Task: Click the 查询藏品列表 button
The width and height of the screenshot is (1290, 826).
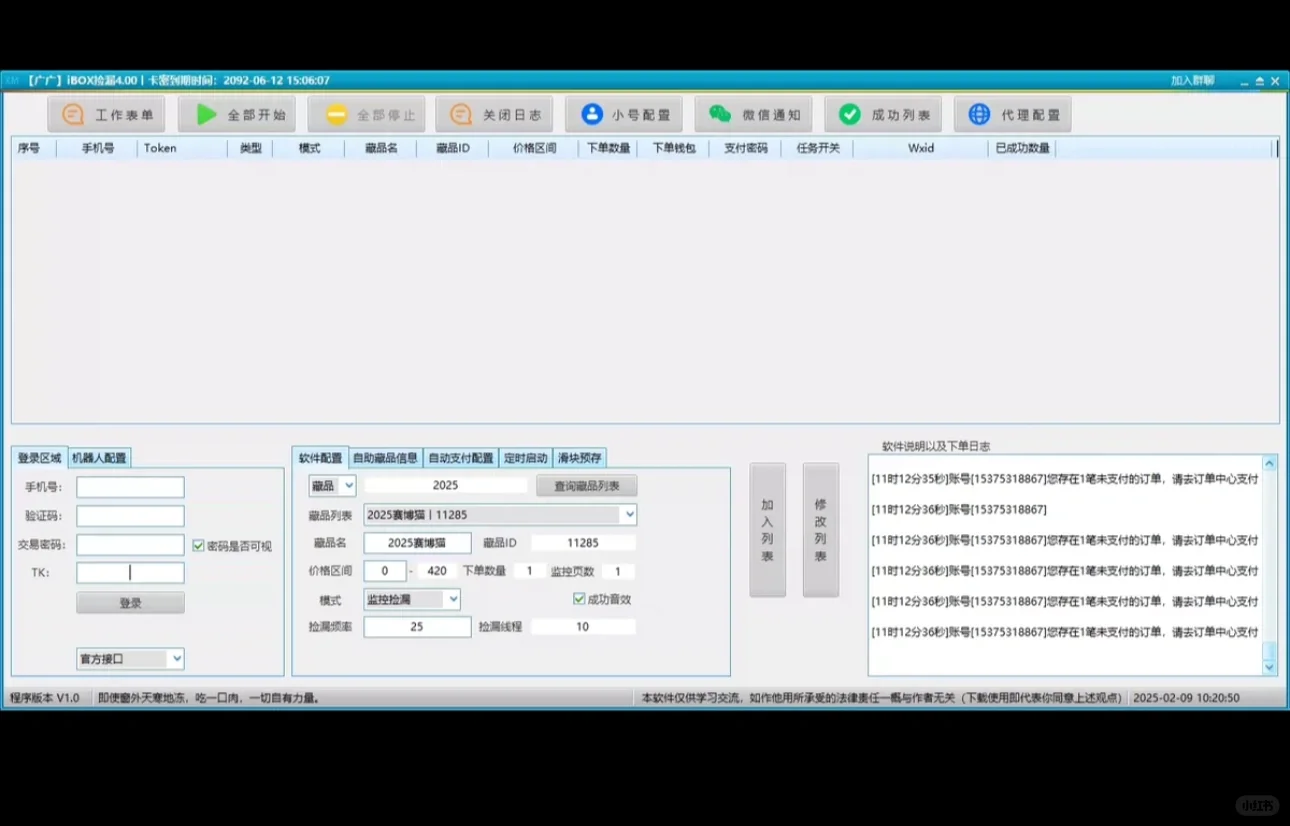Action: pos(587,486)
